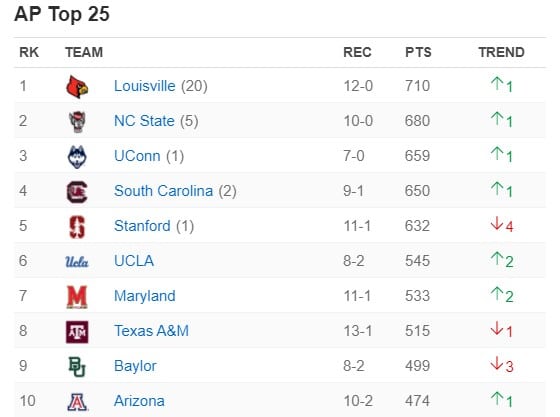Go to the Baylor team page
560x417 pixels.
click(135, 366)
